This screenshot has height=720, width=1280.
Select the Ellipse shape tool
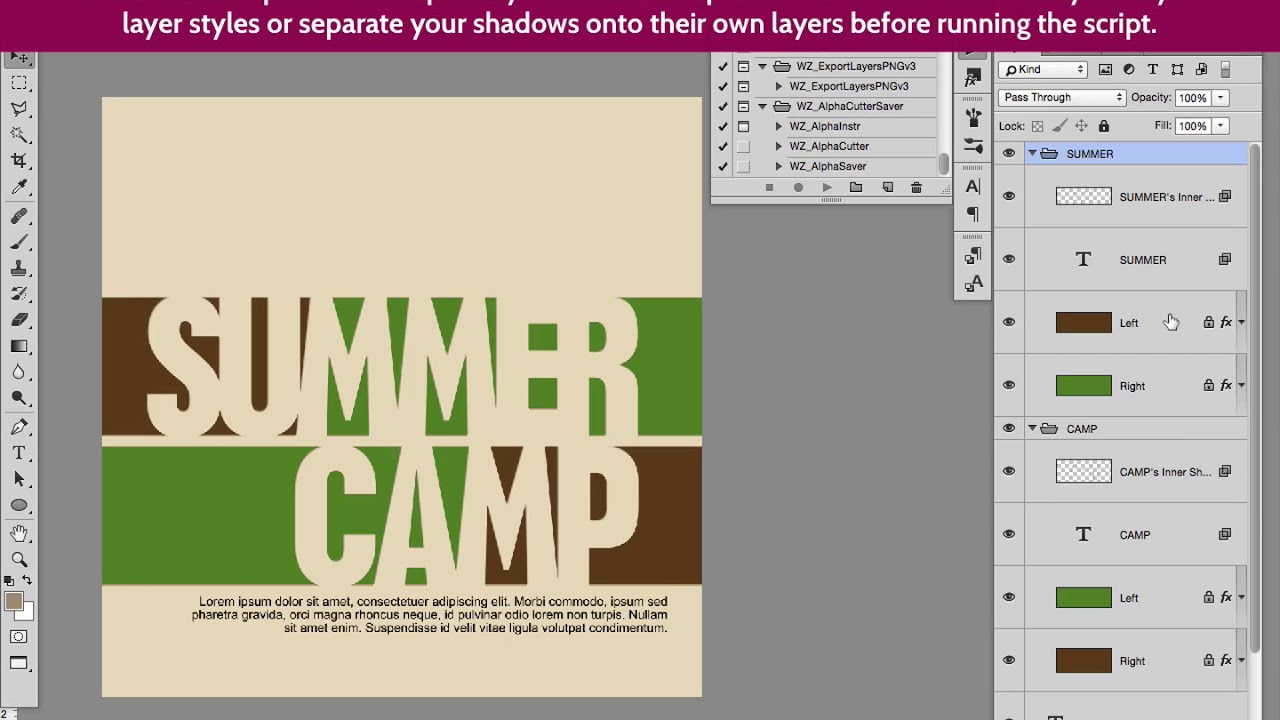pyautogui.click(x=19, y=506)
